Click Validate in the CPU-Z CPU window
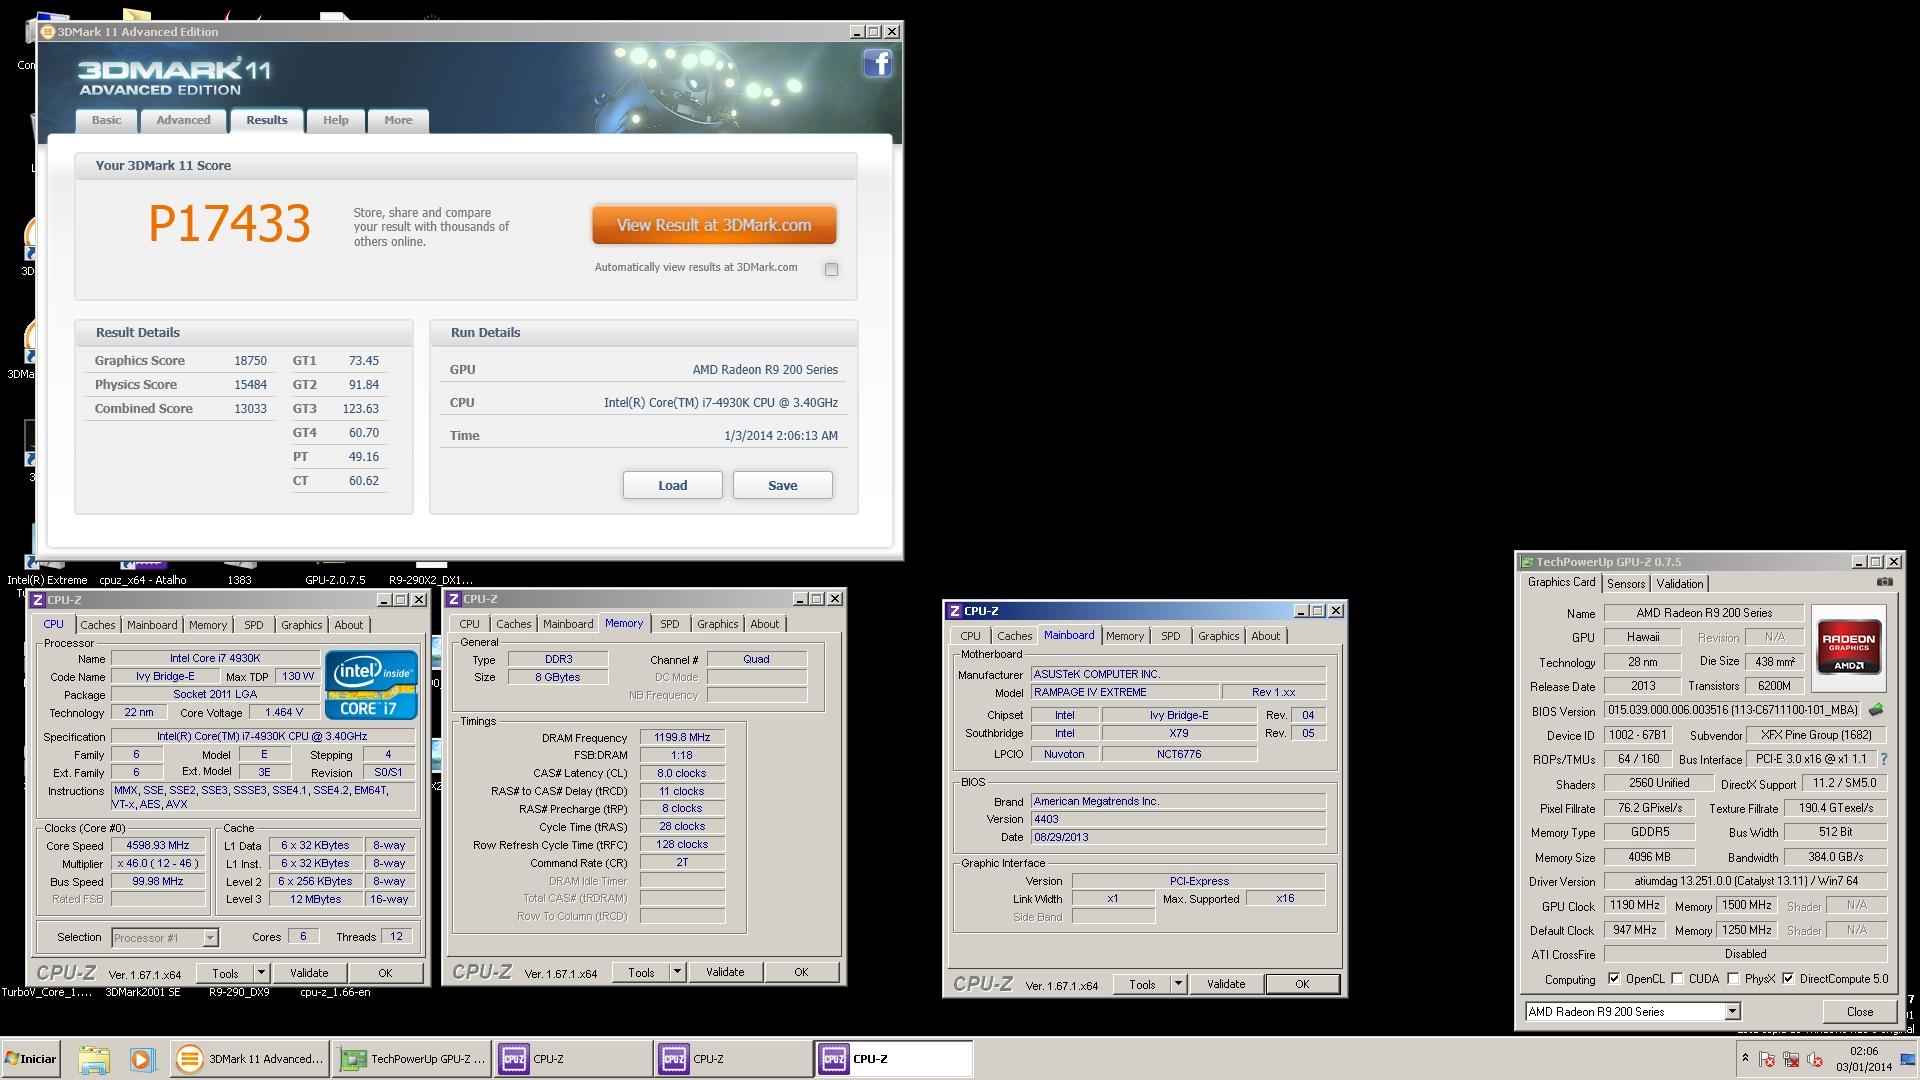Image resolution: width=1920 pixels, height=1080 pixels. click(309, 973)
